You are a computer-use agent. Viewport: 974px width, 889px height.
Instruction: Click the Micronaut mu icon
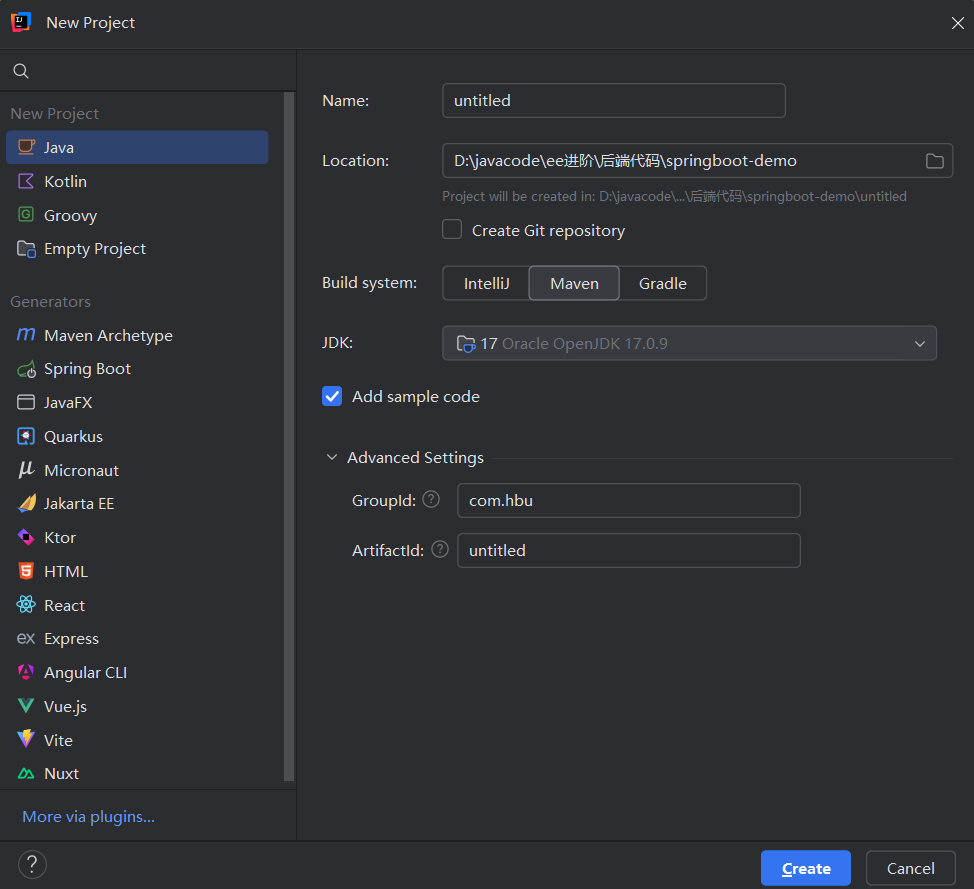[26, 470]
